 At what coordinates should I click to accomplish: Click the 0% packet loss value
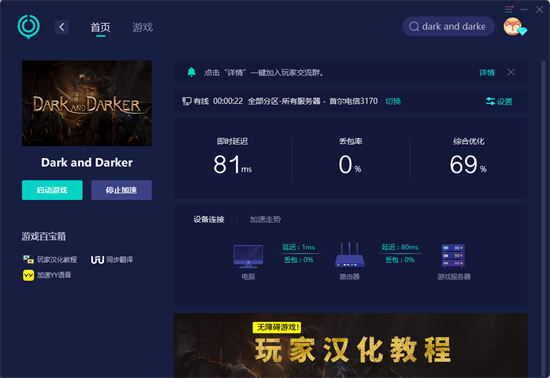tap(350, 164)
